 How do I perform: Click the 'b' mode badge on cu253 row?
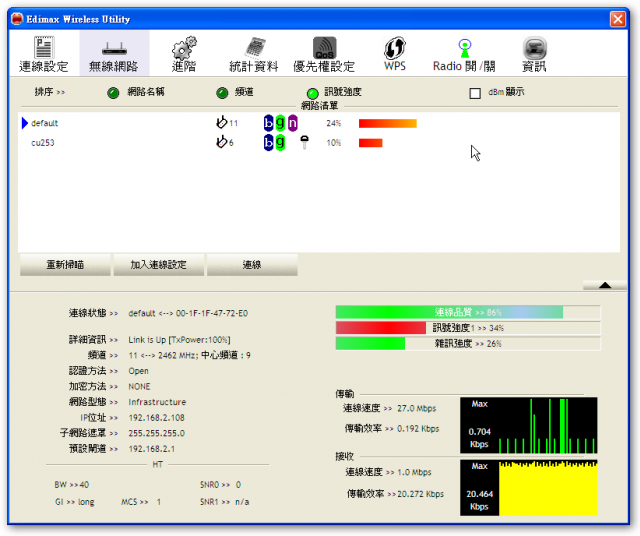268,142
